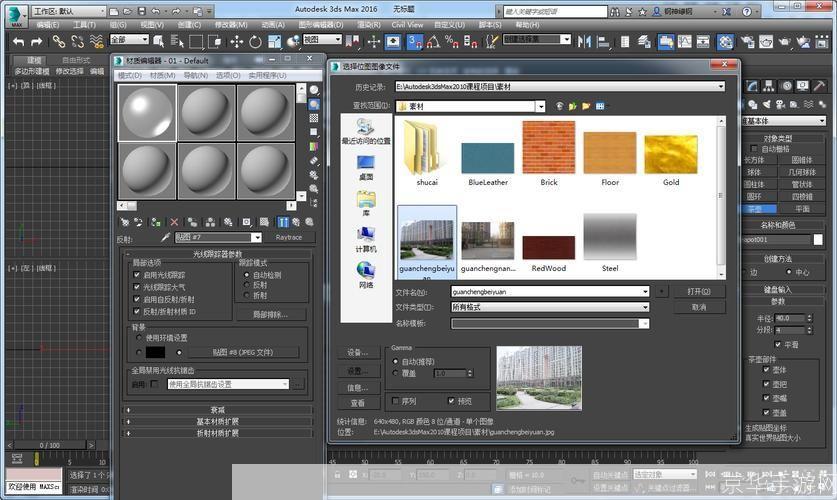Viewport: 837px width, 500px height.
Task: Open the 文件名 dropdown arrow
Action: point(645,291)
